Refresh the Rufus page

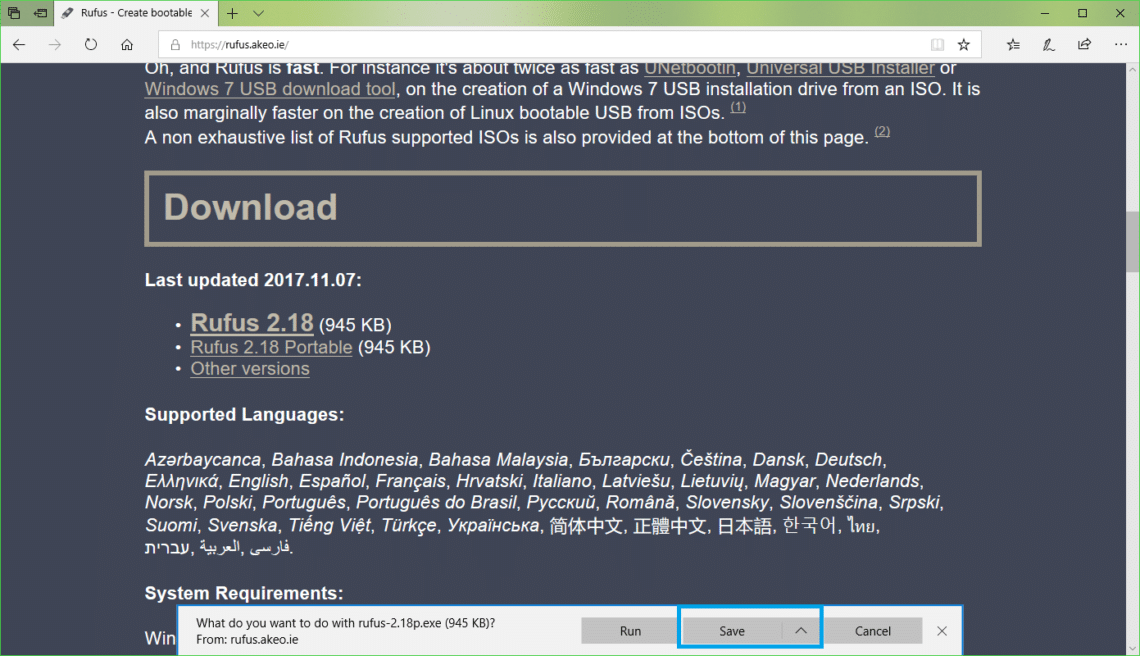point(91,45)
